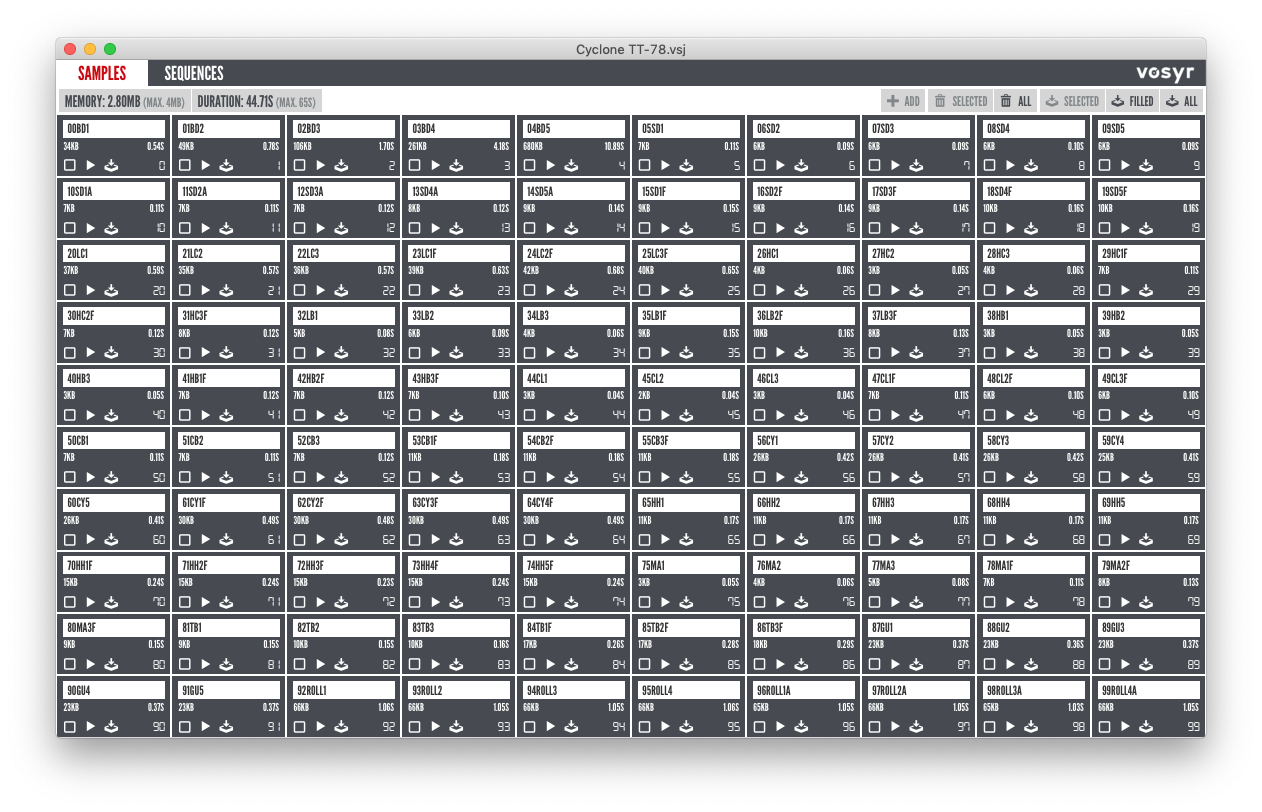
Task: Download all samples
Action: (x=1182, y=101)
